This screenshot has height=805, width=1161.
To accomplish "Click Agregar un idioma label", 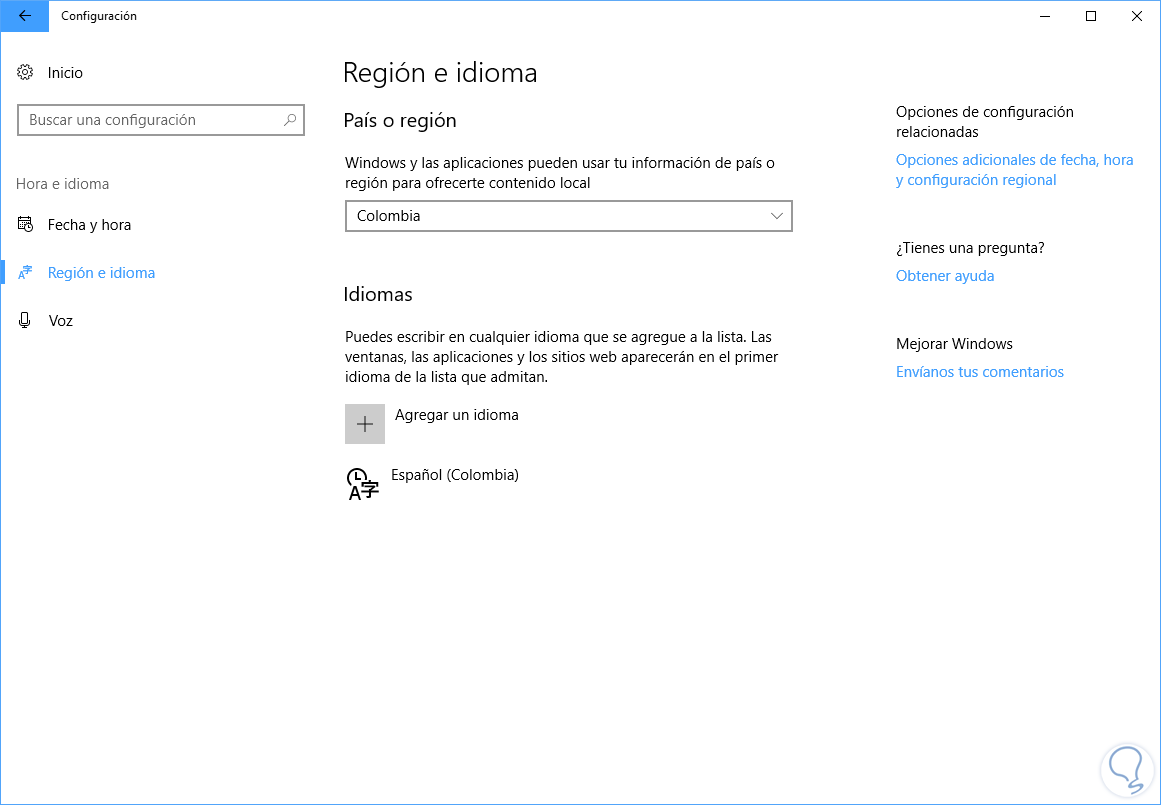I will [457, 415].
